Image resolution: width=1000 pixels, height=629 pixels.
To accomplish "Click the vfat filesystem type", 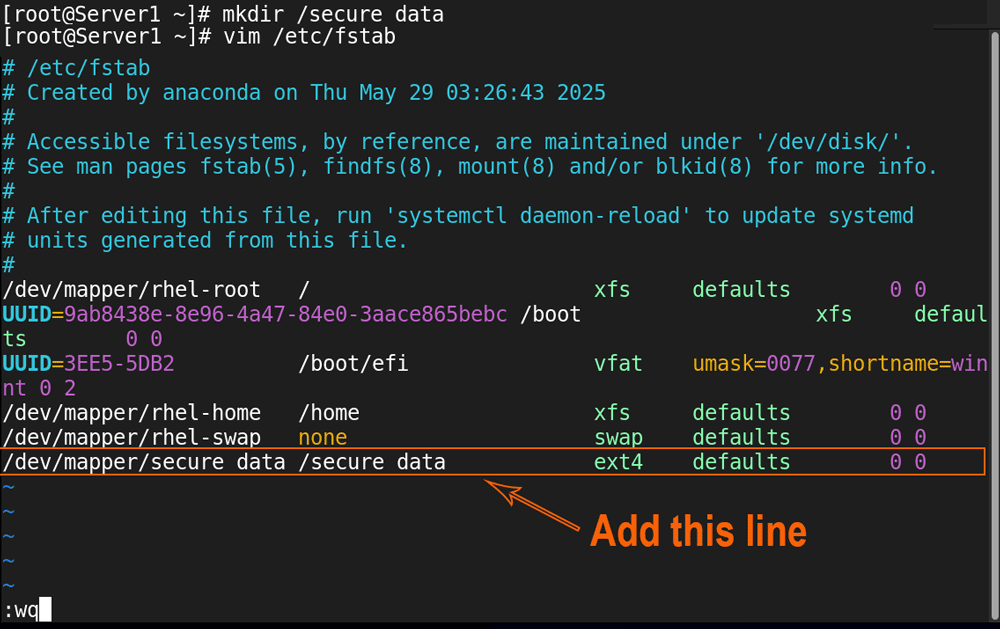I will point(618,364).
